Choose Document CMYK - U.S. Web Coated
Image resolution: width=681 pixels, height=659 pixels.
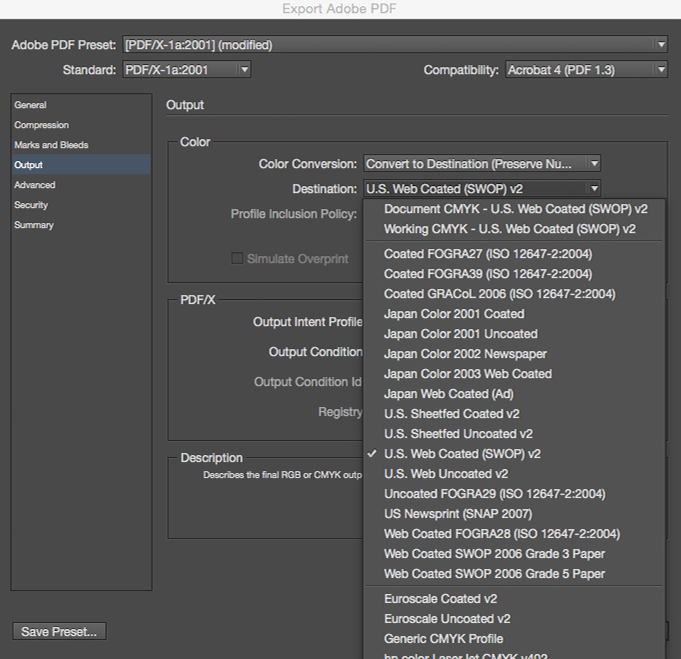coord(514,209)
